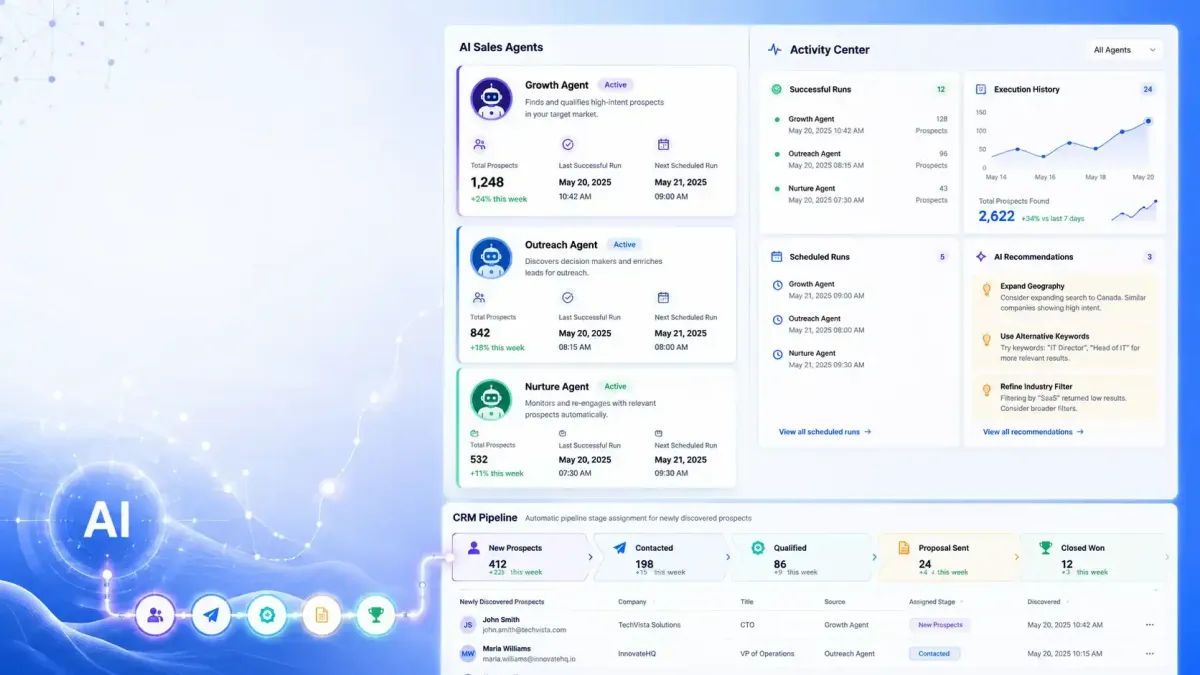This screenshot has height=675, width=1200.
Task: Click Growth Agent Last Successful Run checkmark icon
Action: pyautogui.click(x=568, y=144)
